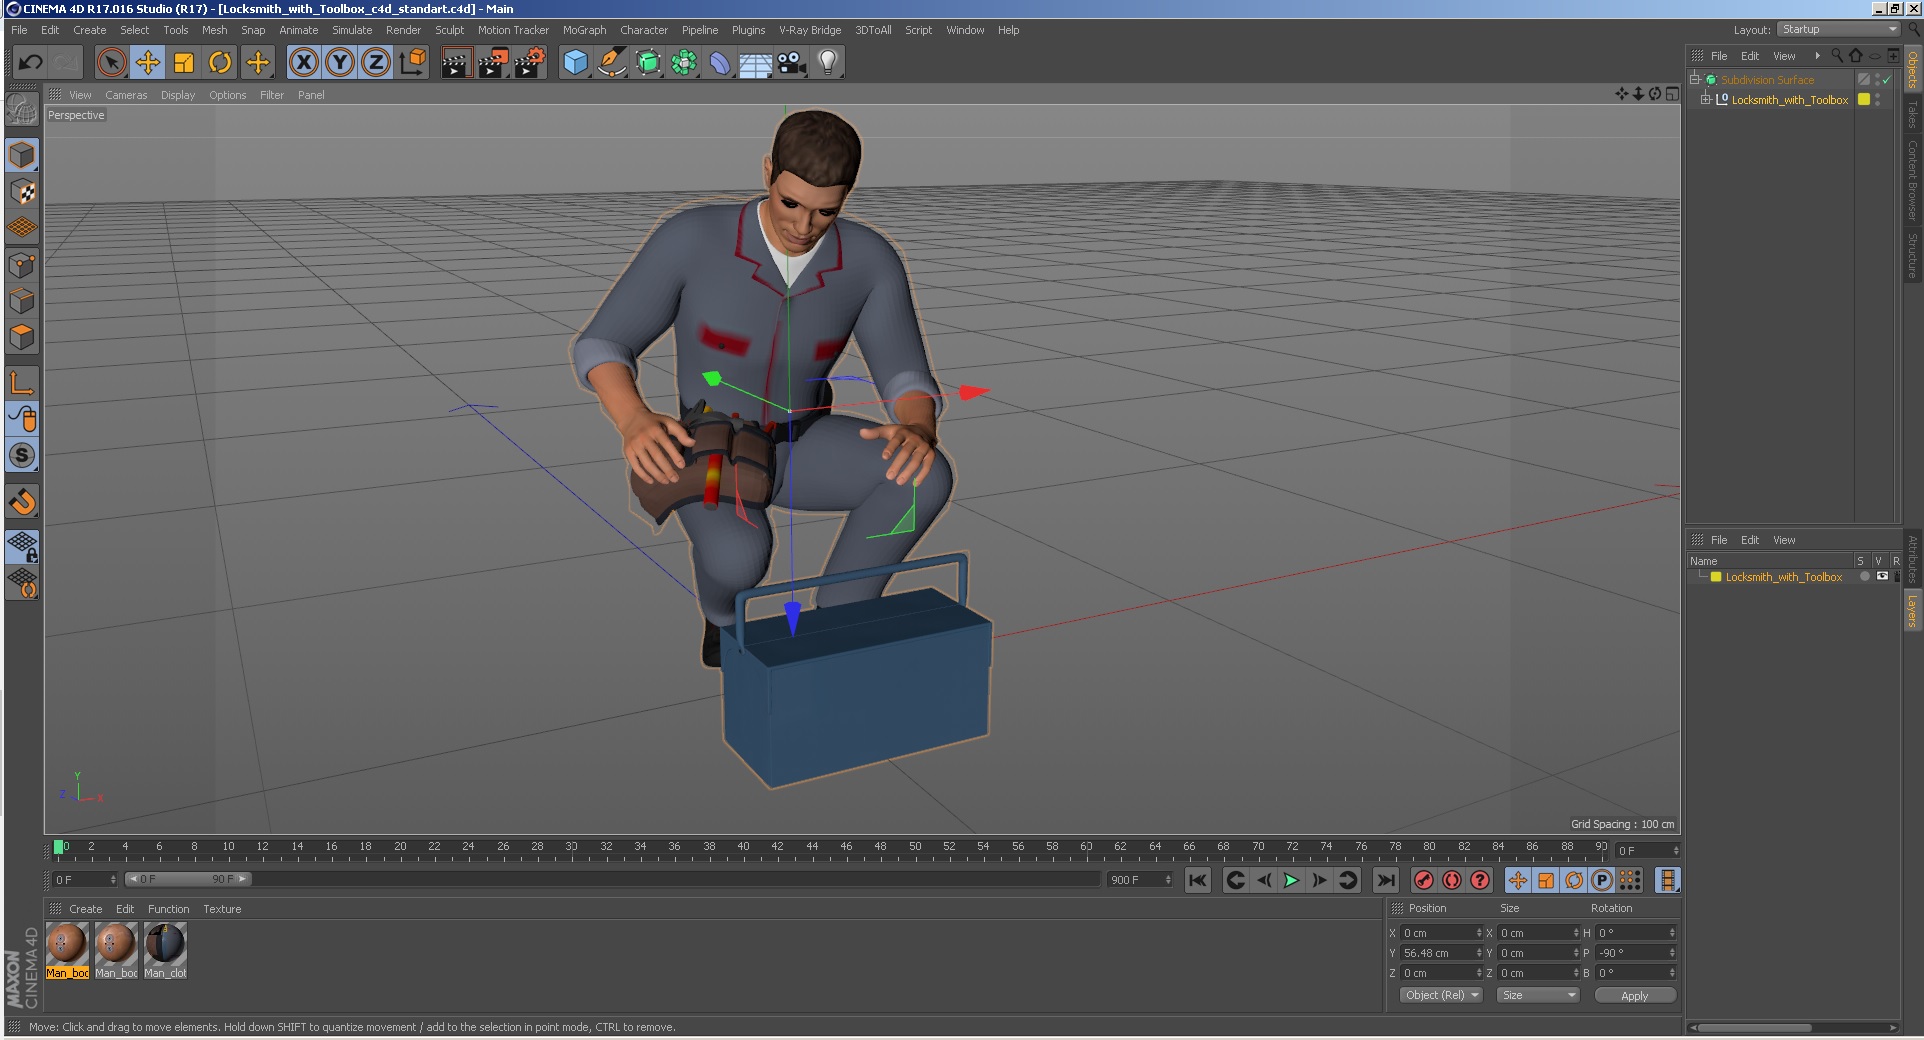Expand Locksmith_with_Toolbox object tree node
1924x1040 pixels.
[x=1705, y=99]
